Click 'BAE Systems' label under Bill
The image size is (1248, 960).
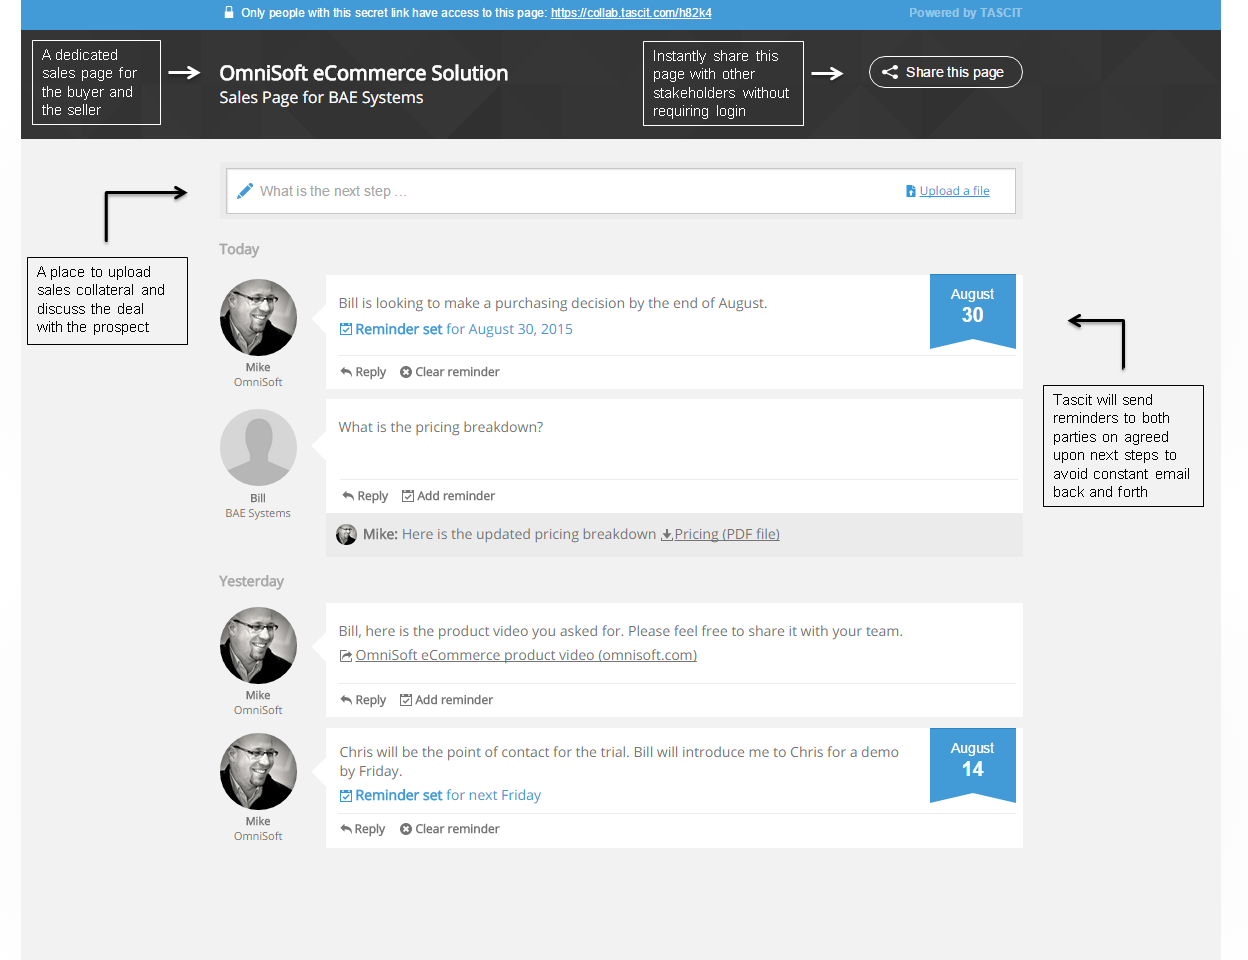point(258,513)
